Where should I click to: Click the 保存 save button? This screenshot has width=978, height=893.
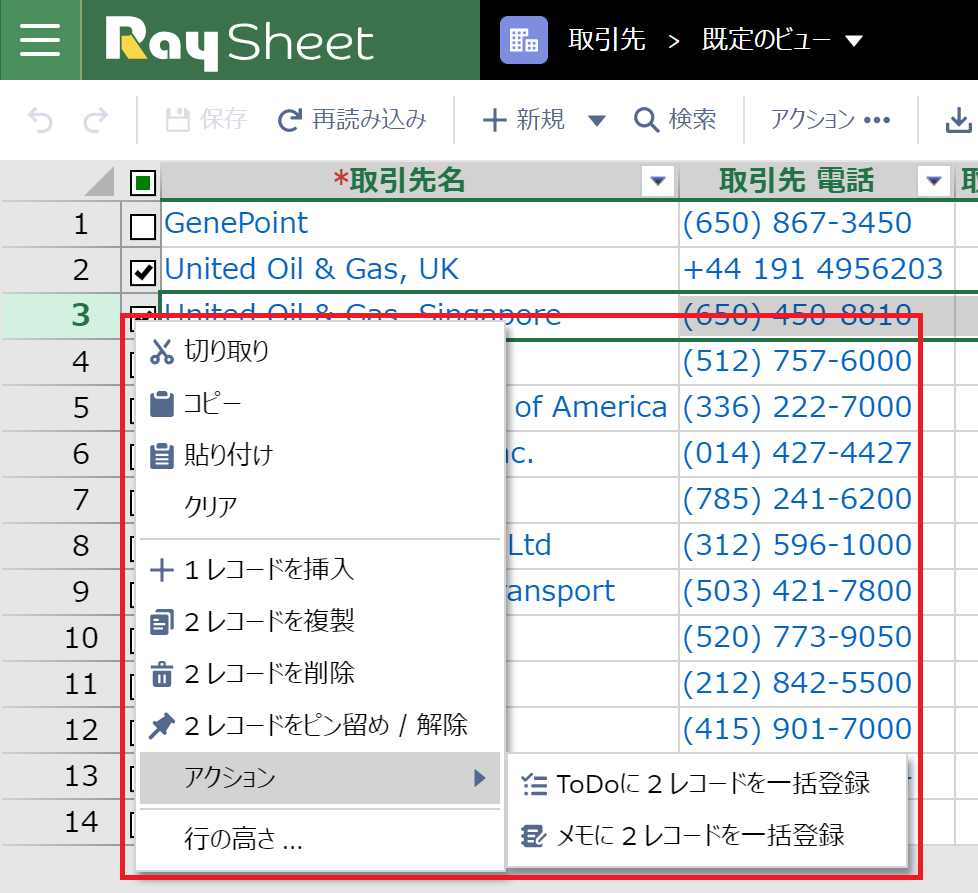click(206, 119)
